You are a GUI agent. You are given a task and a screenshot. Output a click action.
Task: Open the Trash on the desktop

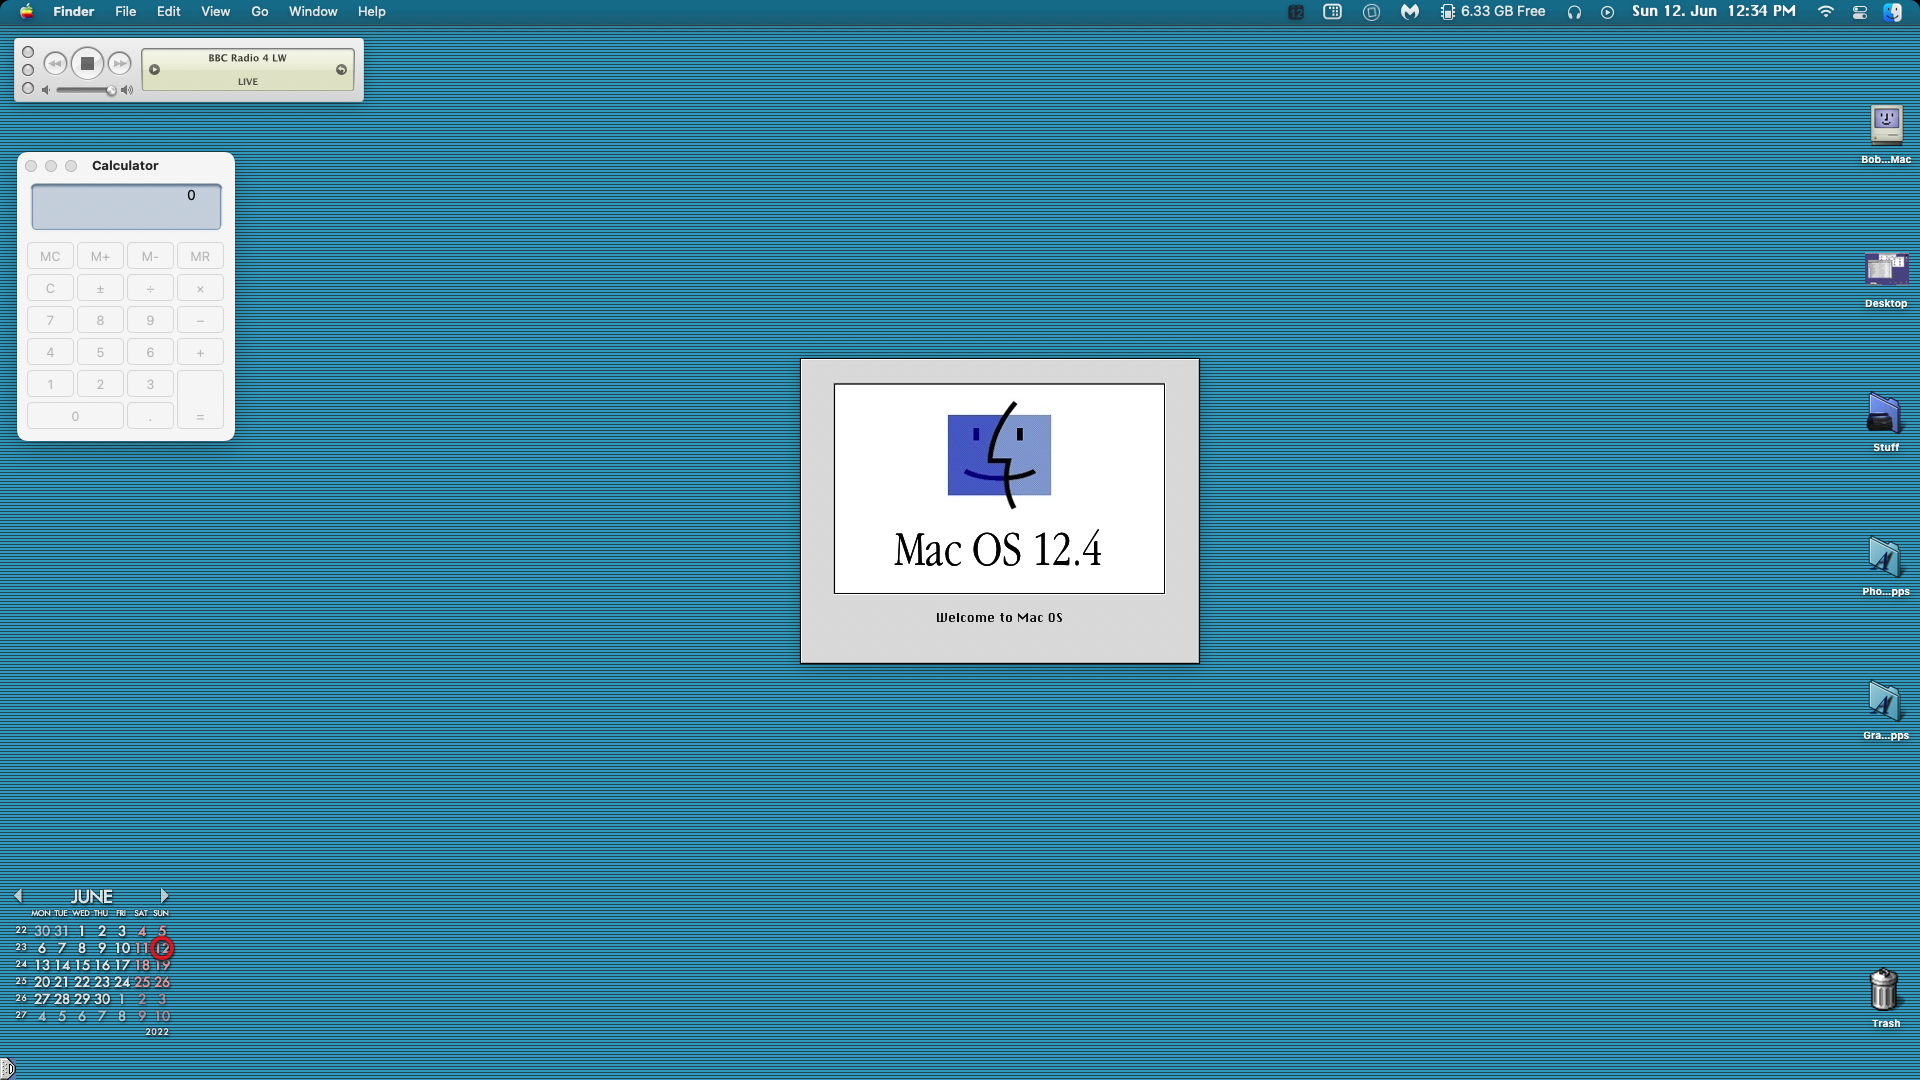tap(1885, 992)
